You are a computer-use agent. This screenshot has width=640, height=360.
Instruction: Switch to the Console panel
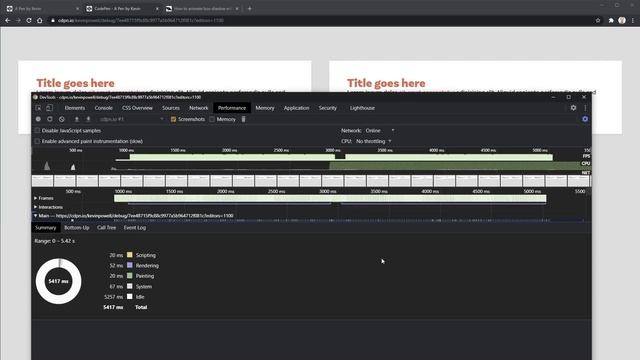pos(103,108)
